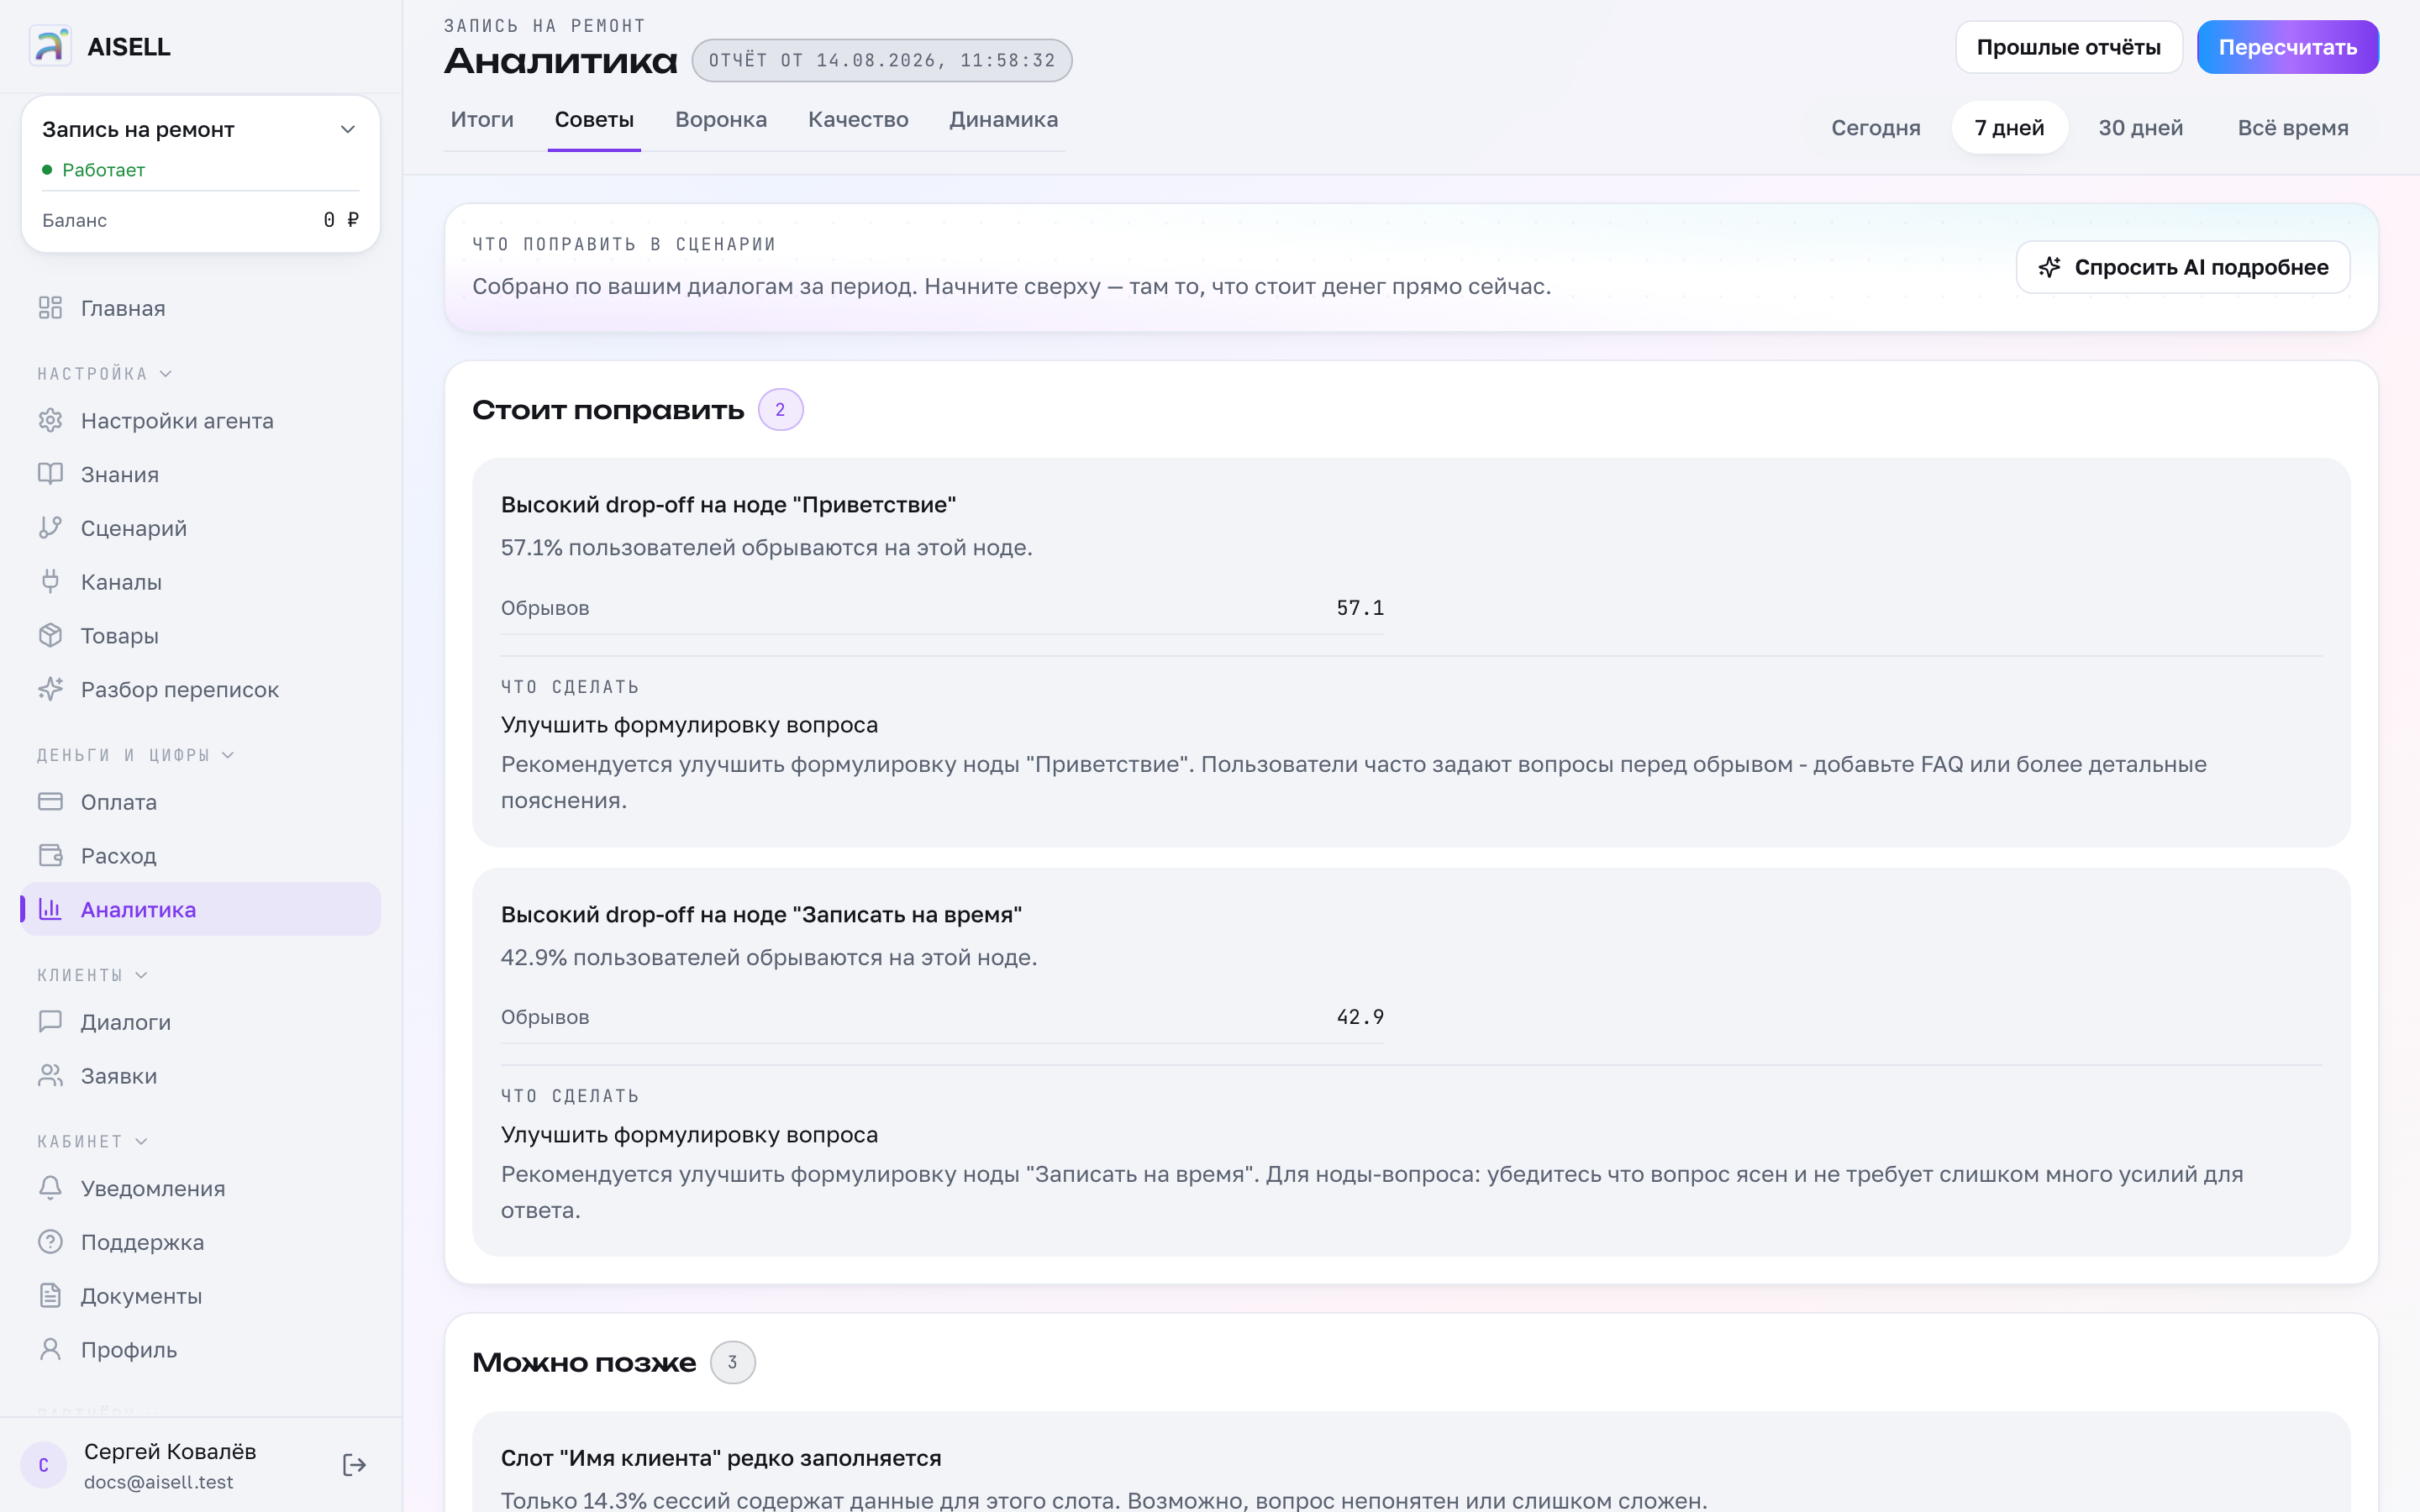Click the balance value 0 ₽

[x=341, y=220]
